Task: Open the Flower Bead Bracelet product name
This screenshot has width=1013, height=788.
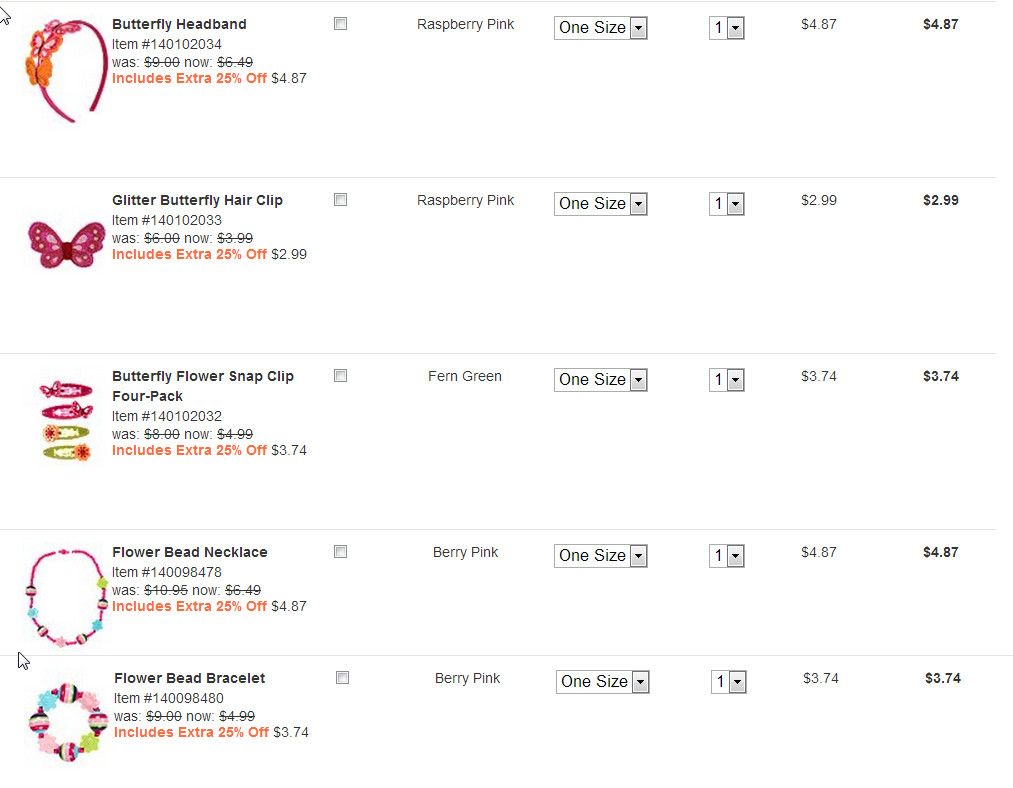Action: (189, 678)
